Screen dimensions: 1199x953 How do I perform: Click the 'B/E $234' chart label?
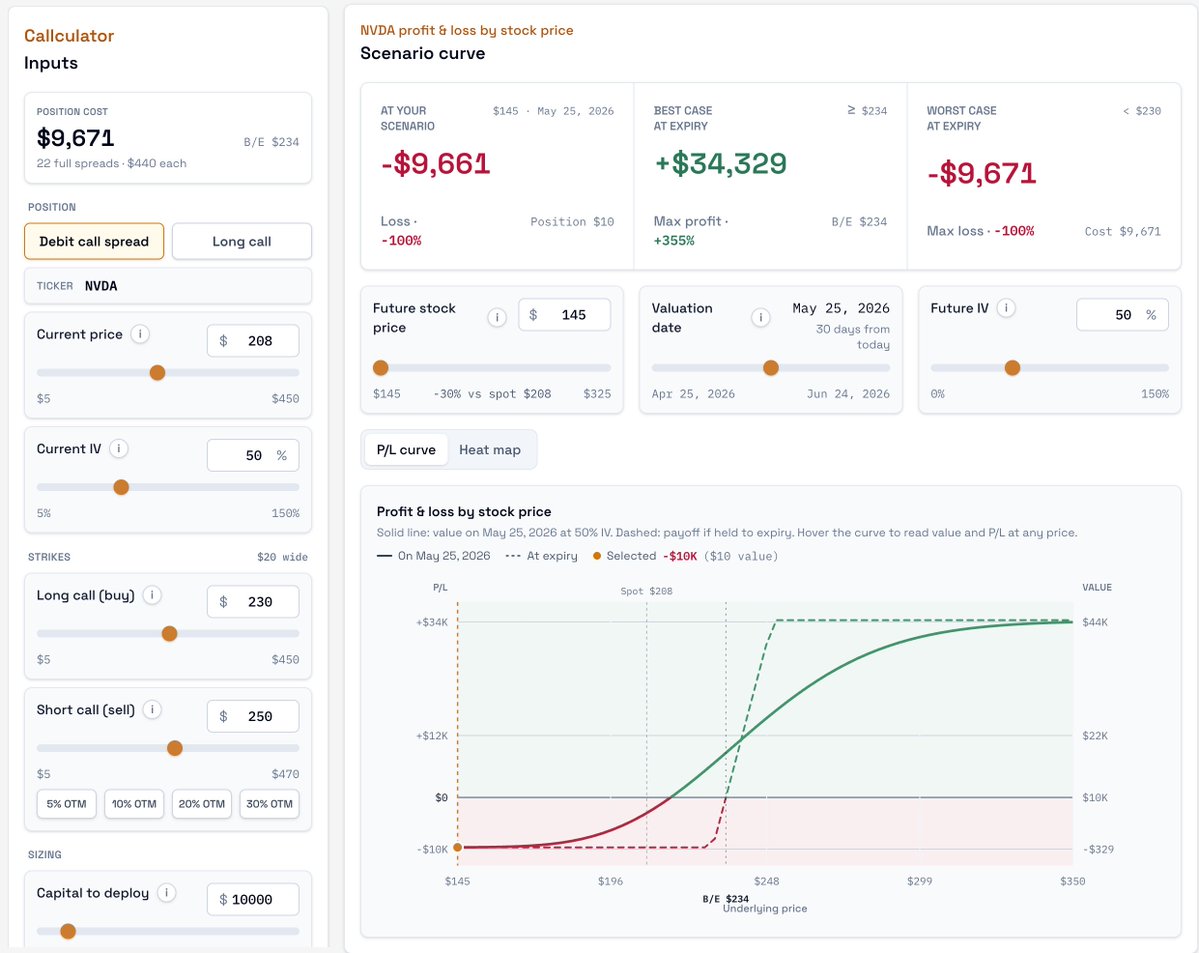pos(726,899)
